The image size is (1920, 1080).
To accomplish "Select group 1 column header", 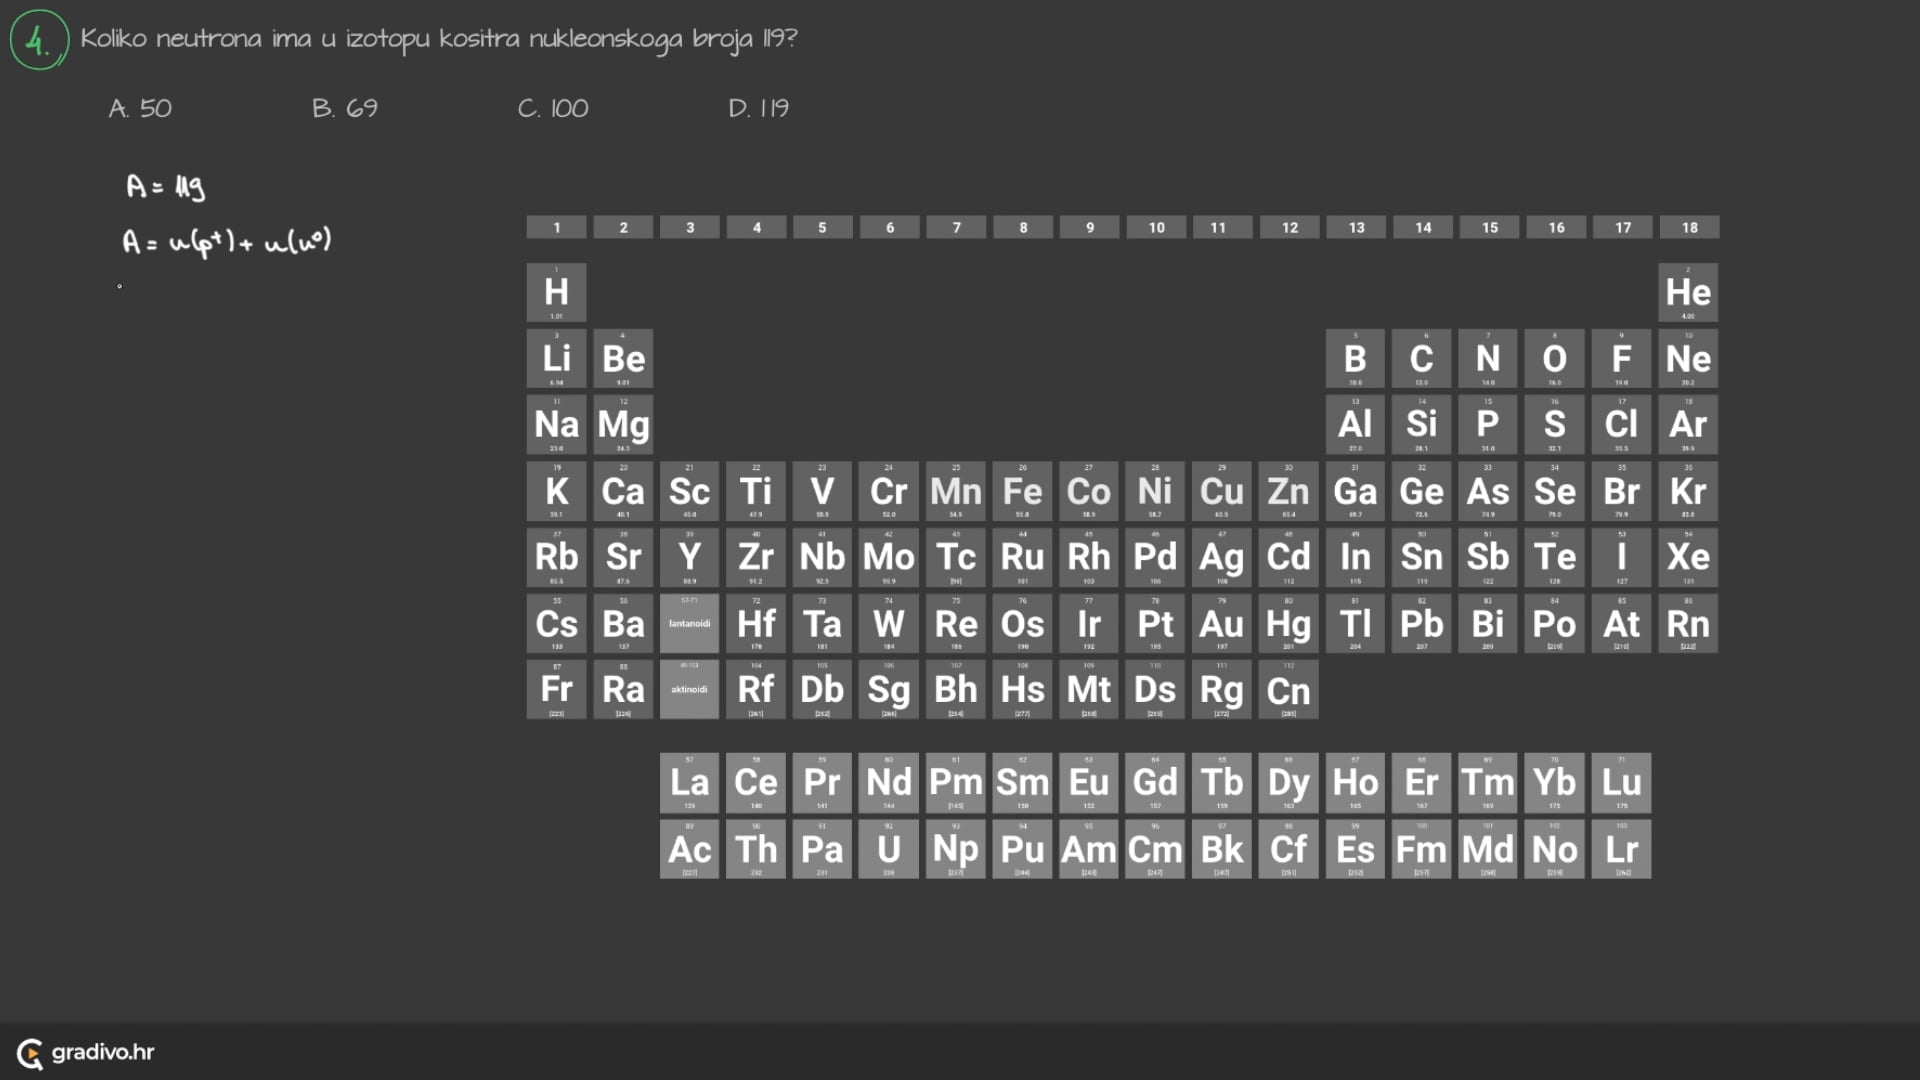I will pos(556,228).
